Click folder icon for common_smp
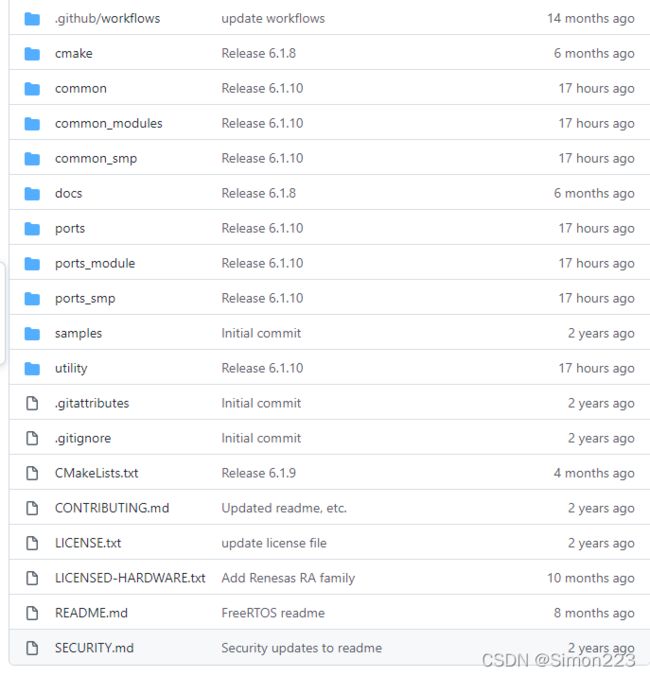 click(x=32, y=159)
